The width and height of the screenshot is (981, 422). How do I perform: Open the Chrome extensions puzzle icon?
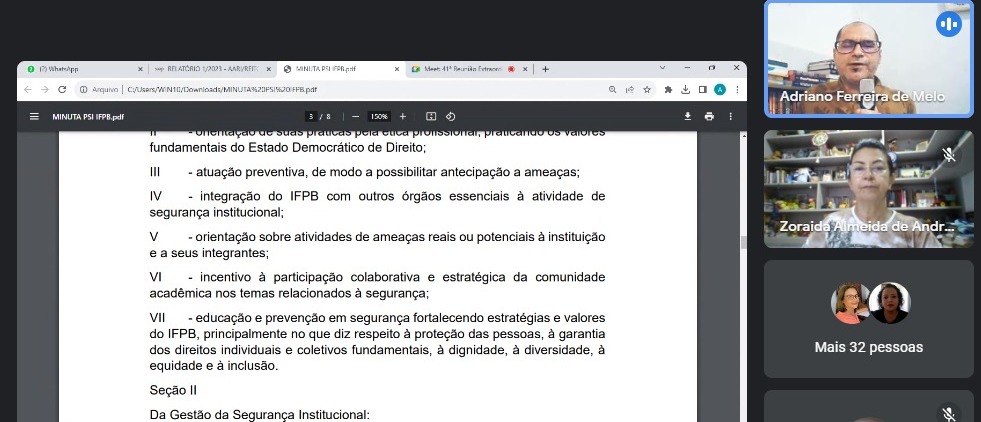(668, 89)
